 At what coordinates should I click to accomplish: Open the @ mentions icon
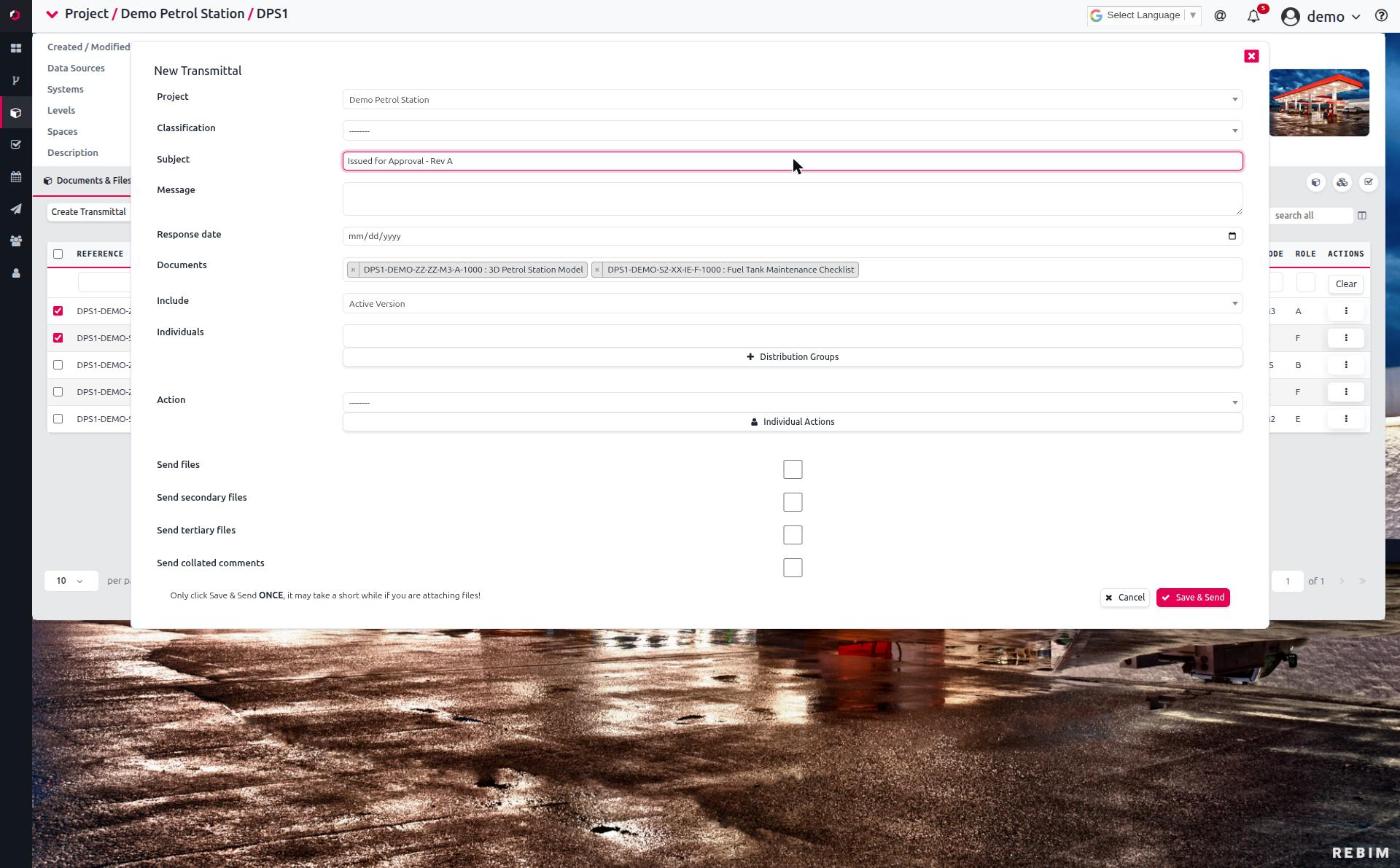click(x=1220, y=16)
